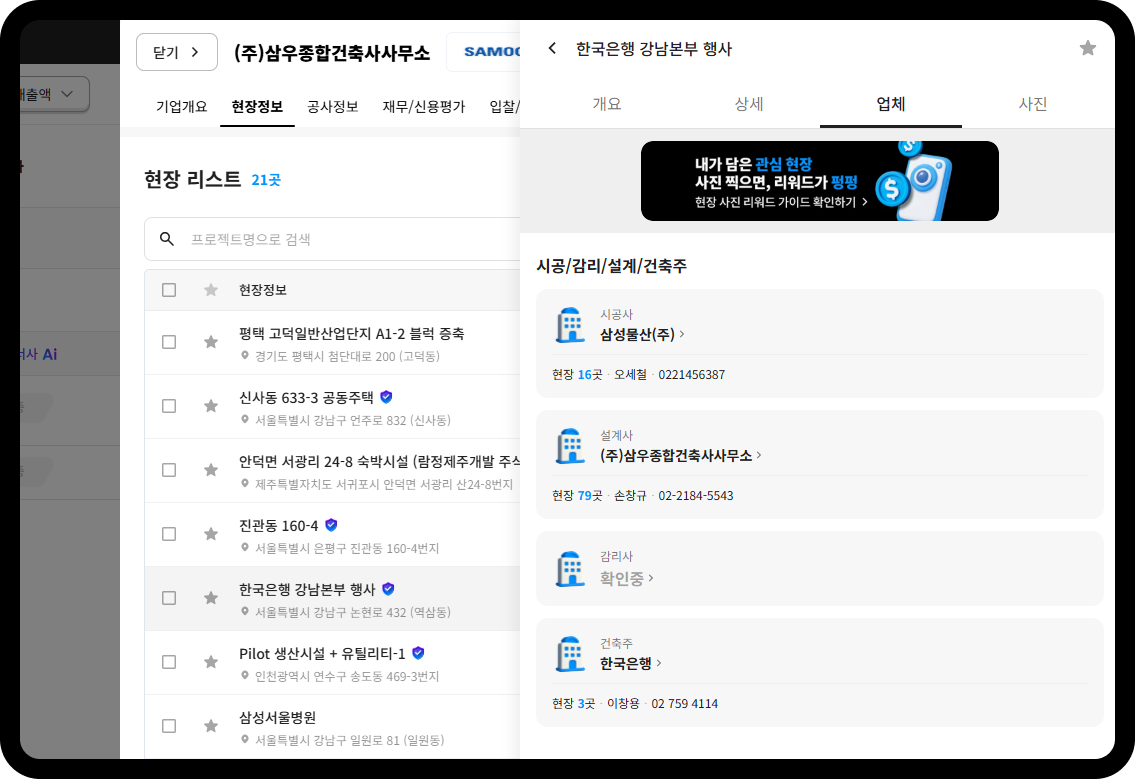Viewport: 1135px width, 779px height.
Task: Bookmark site with the star in detail panel header
Action: (x=1087, y=49)
